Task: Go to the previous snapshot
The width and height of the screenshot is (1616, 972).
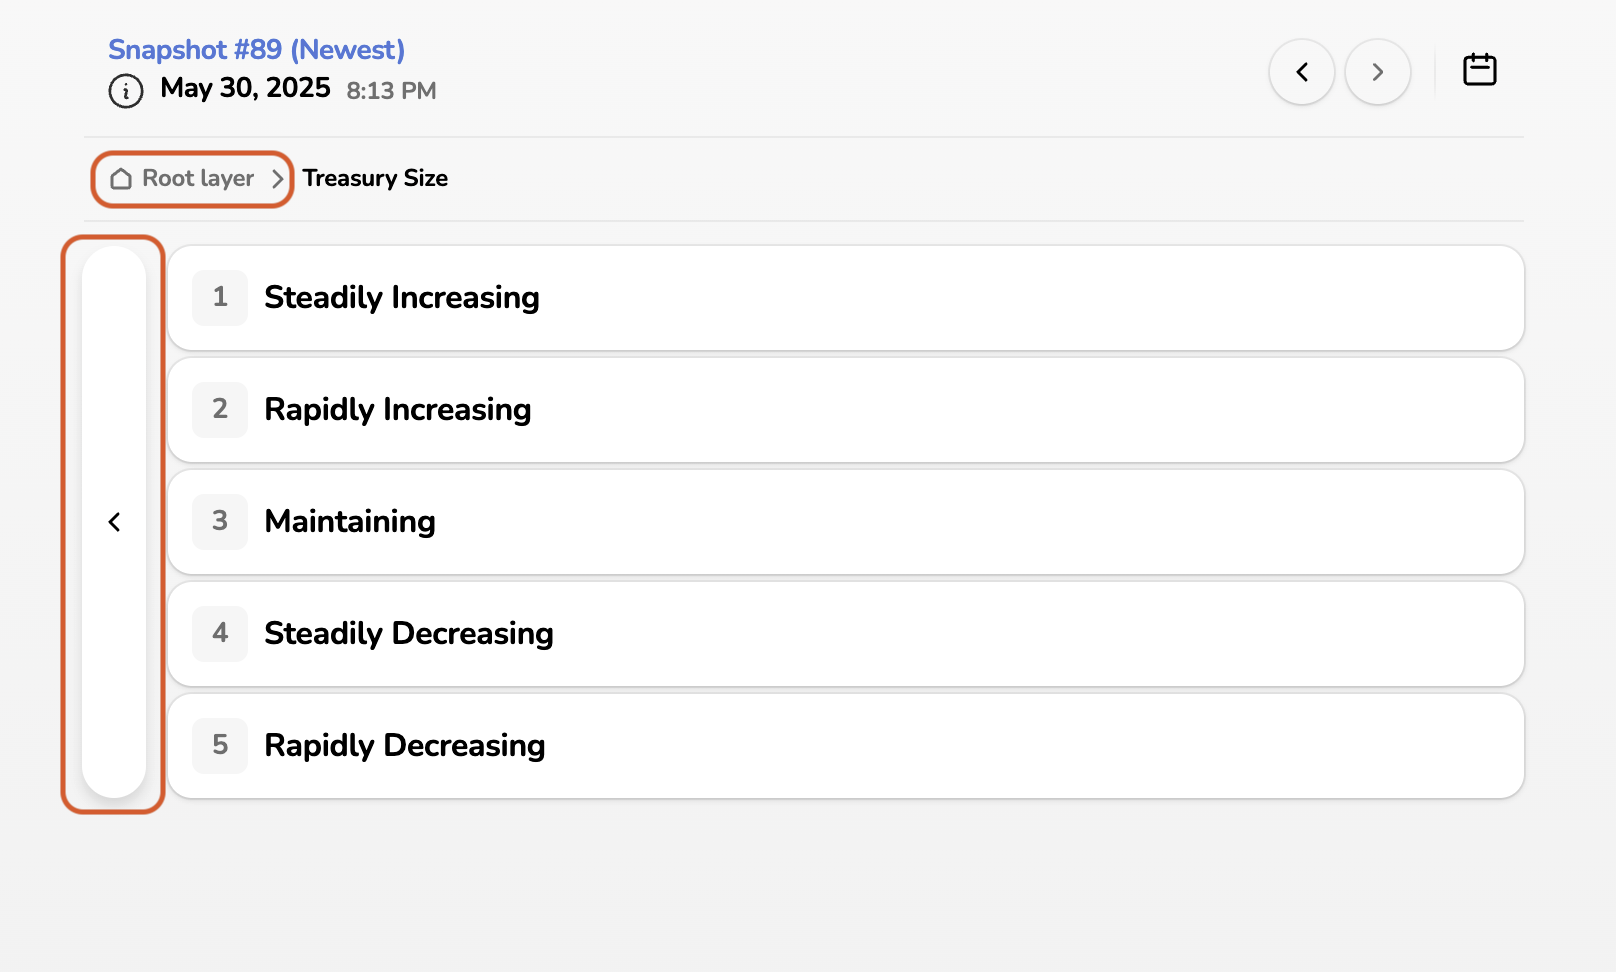Action: (1301, 72)
